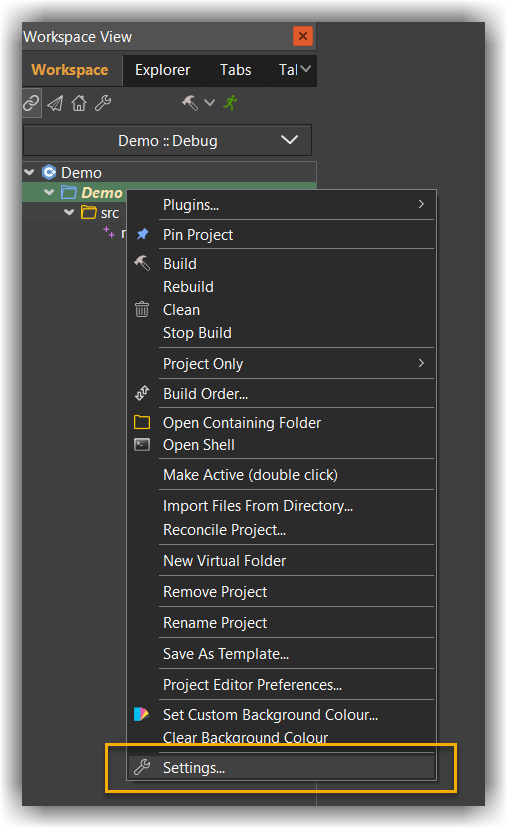Choose Open Shell menu entry

coord(281,445)
